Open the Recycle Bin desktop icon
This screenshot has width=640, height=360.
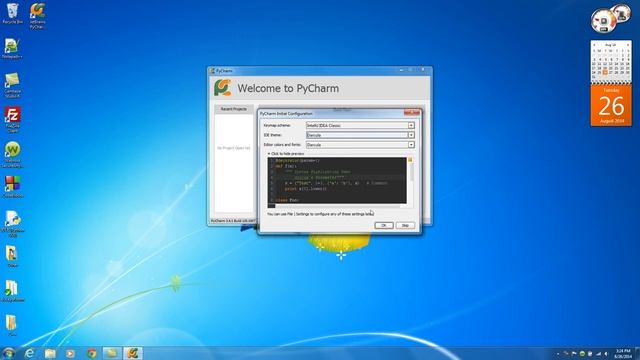point(13,13)
